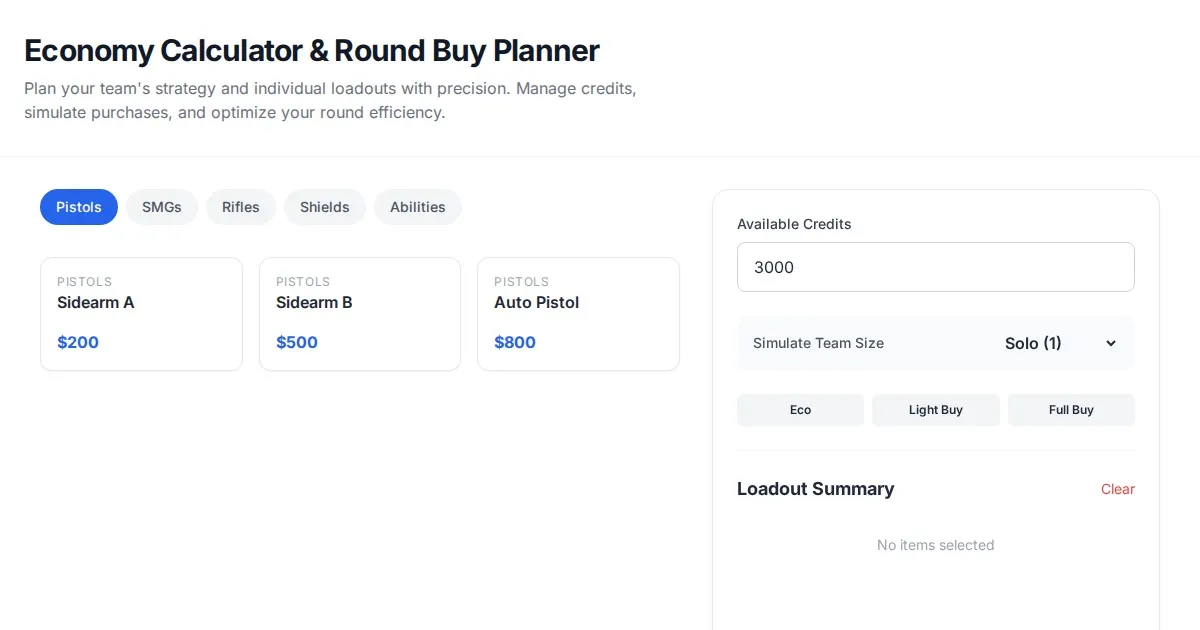Viewport: 1200px width, 630px height.
Task: Click the $200 price on Sidearm A
Action: (x=78, y=342)
